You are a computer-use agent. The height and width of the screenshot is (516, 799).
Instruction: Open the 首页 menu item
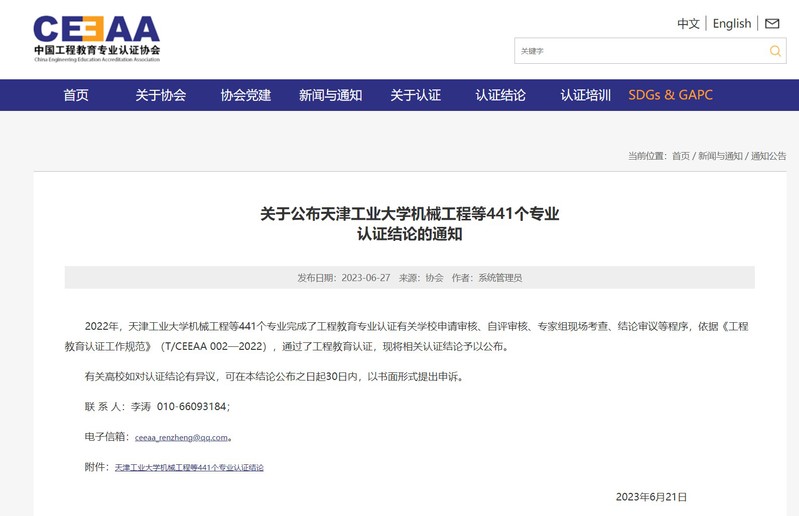point(76,95)
